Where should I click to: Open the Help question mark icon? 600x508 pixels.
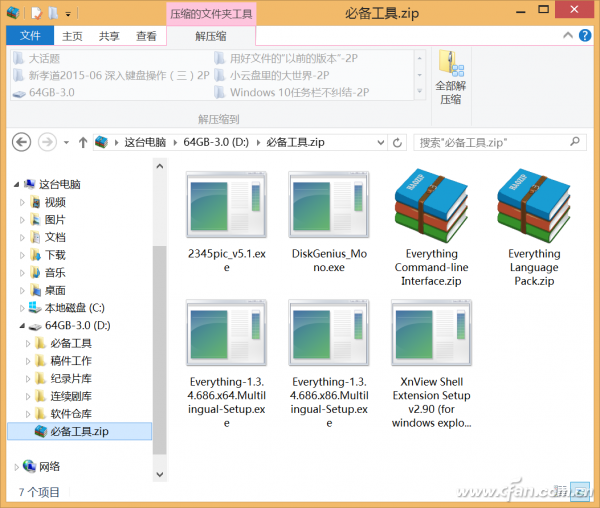click(x=585, y=36)
